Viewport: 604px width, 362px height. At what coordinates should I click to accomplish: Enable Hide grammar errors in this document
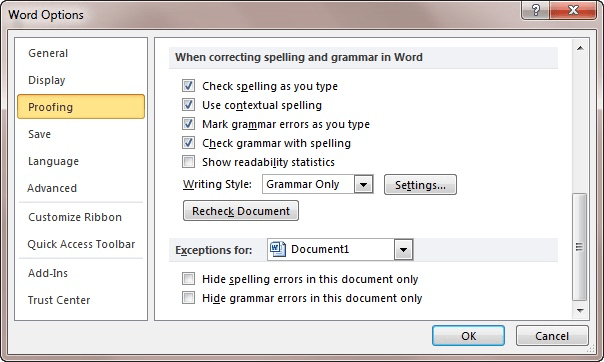[188, 298]
